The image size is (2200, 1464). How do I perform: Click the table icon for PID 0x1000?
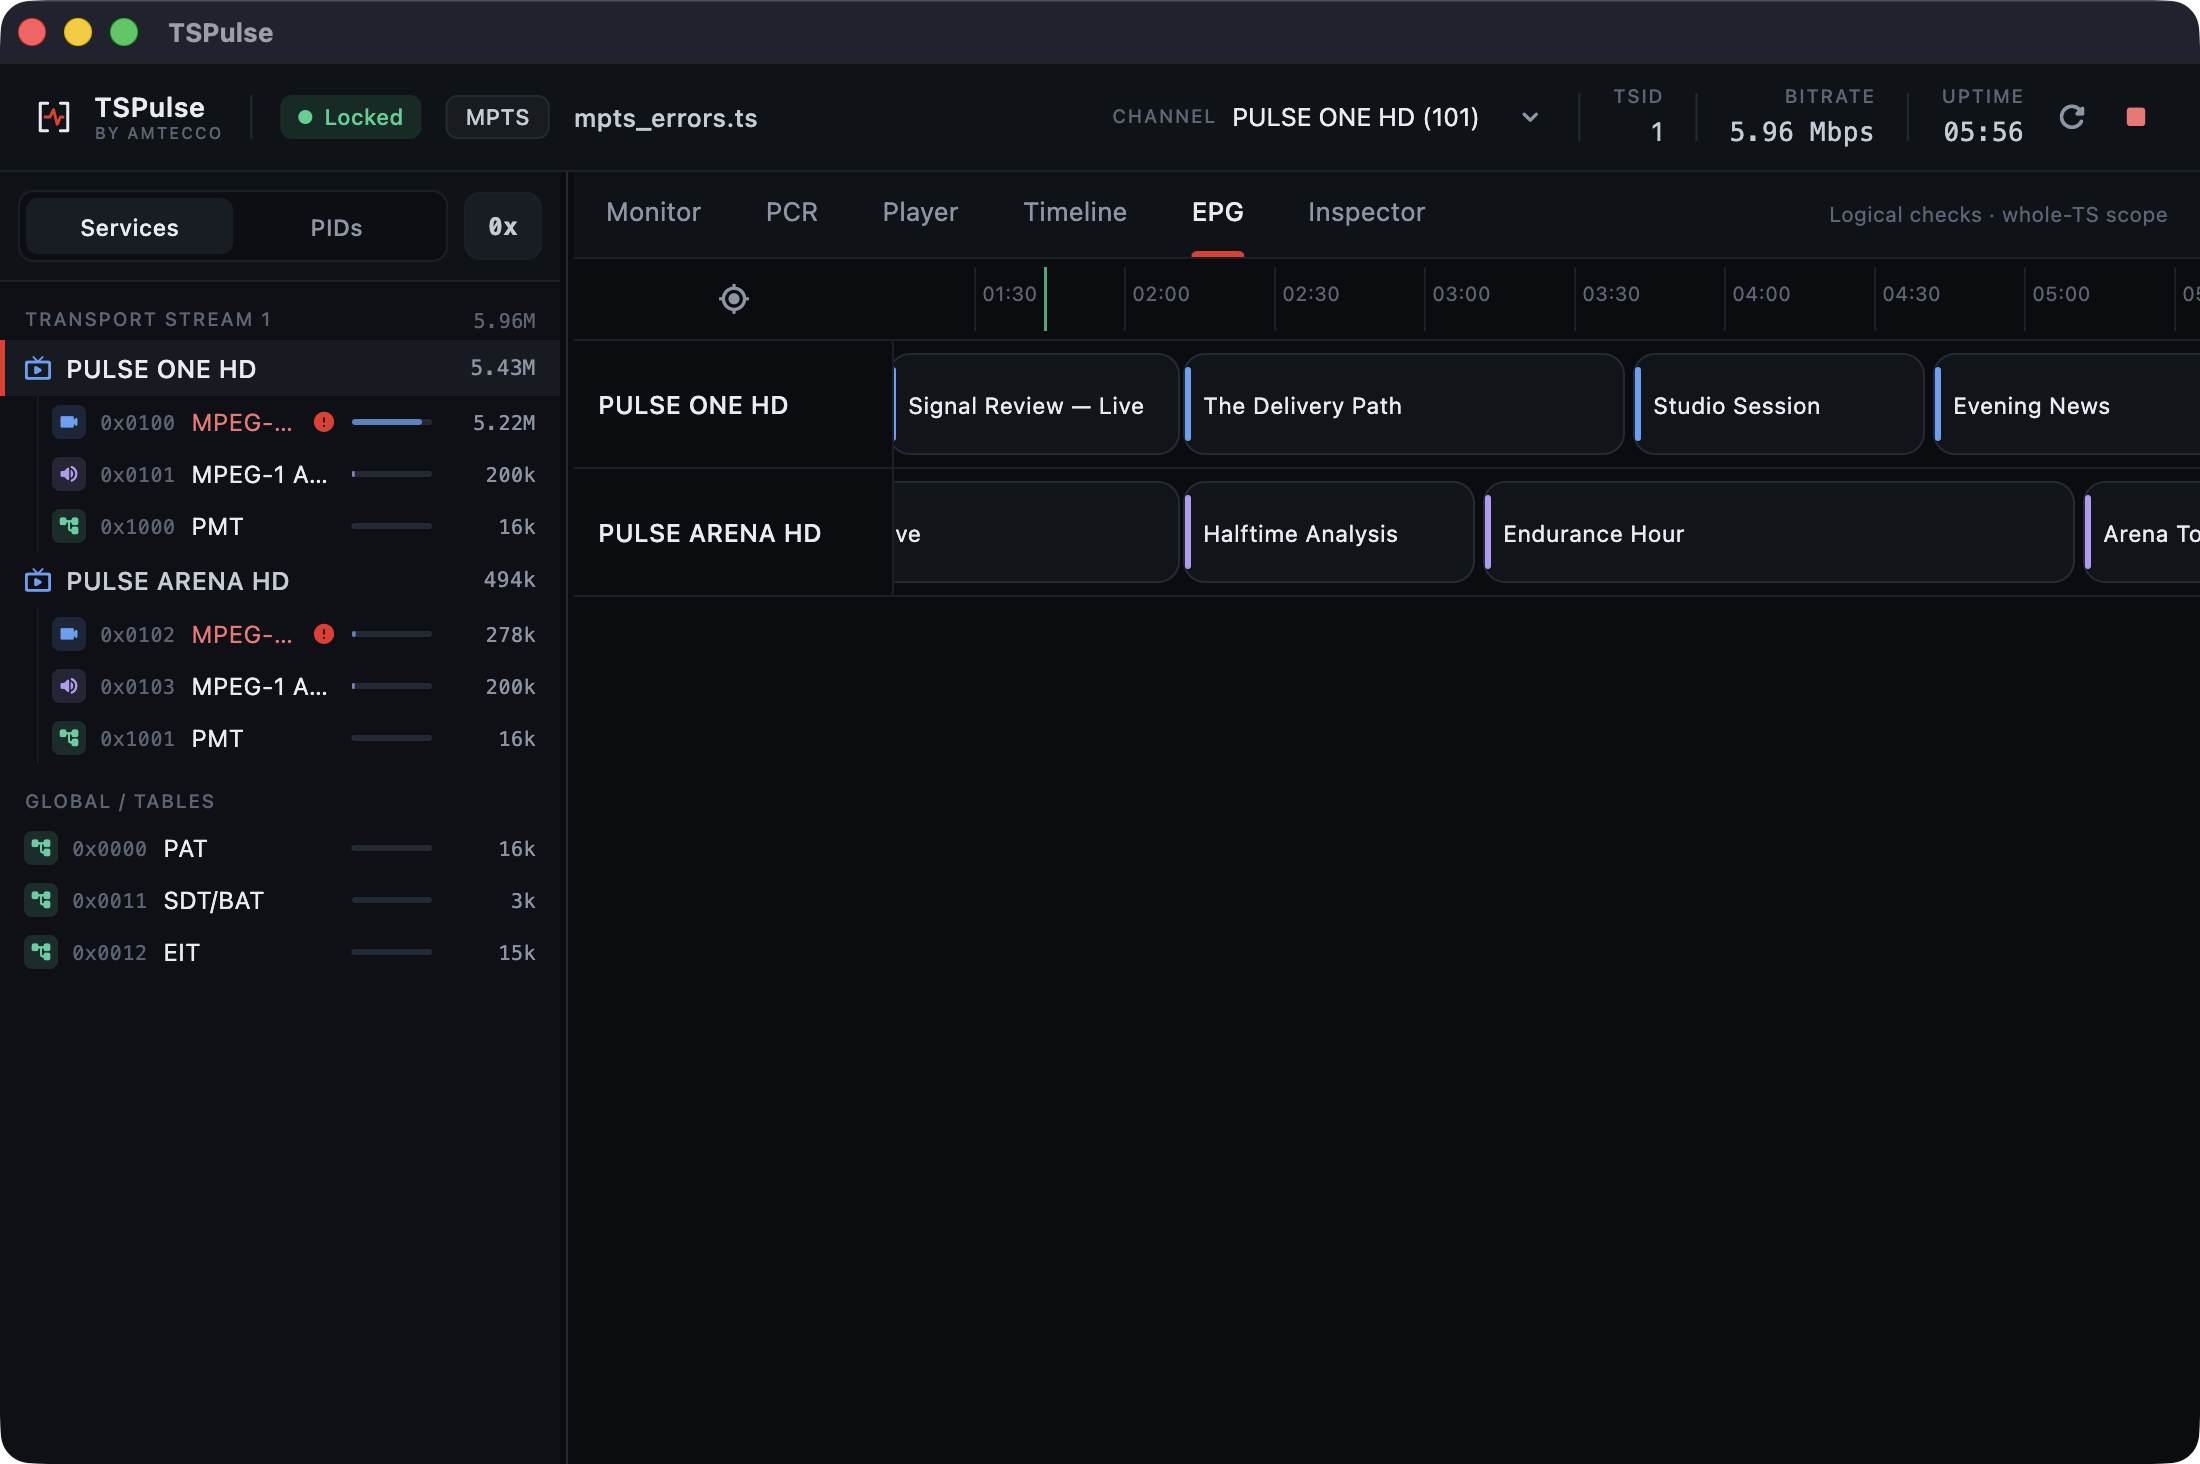coord(69,526)
